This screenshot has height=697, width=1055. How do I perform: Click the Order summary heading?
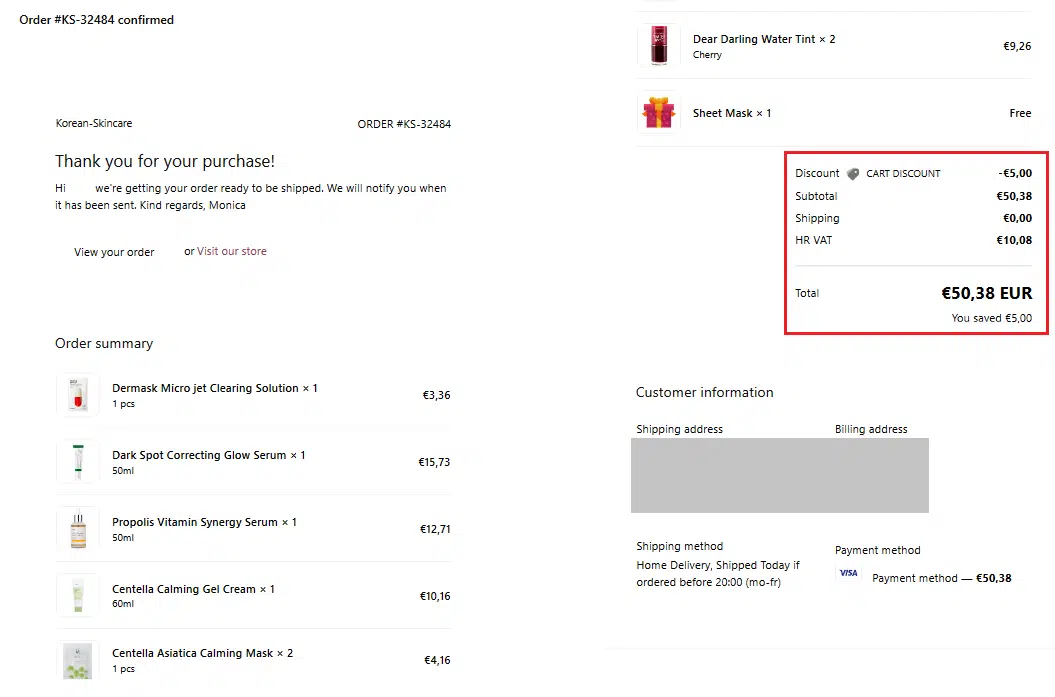coord(104,344)
